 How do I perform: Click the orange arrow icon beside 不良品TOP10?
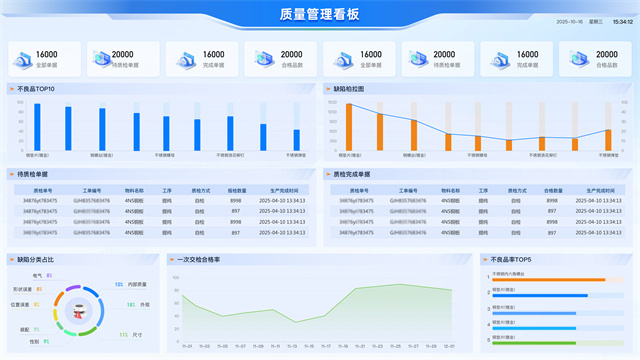click(x=12, y=89)
